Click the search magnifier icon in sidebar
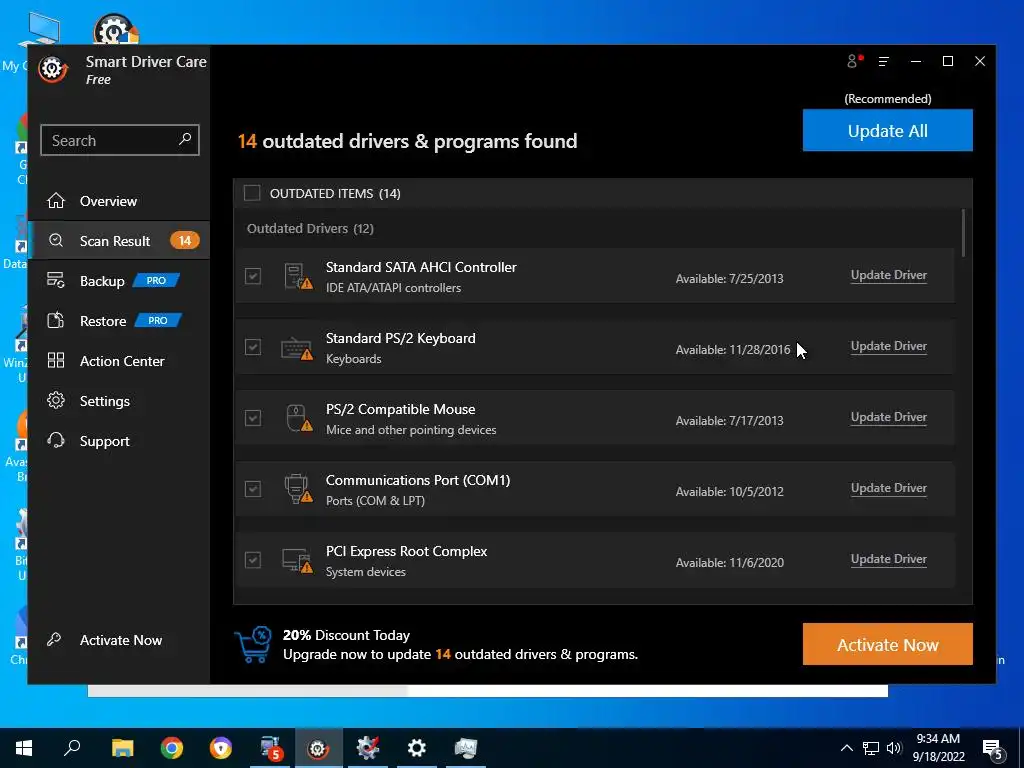 [185, 139]
